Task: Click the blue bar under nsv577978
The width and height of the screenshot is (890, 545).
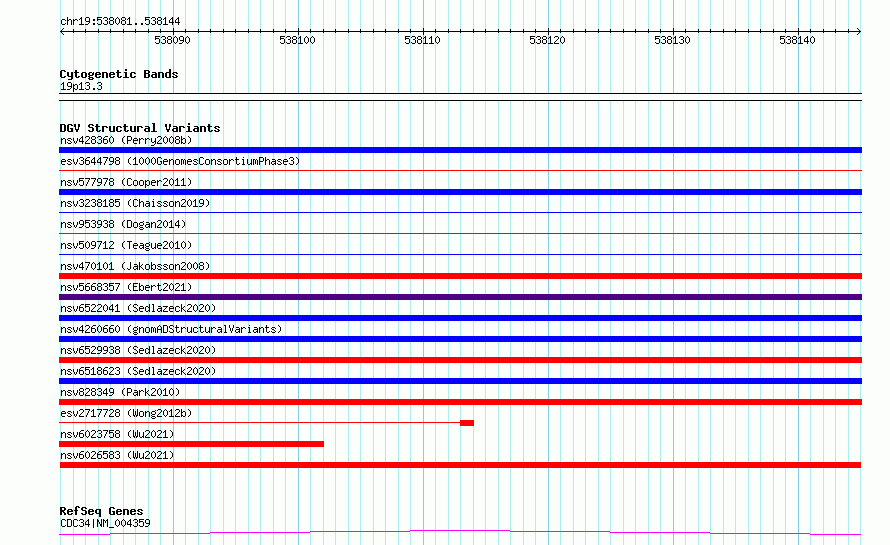Action: pyautogui.click(x=460, y=192)
